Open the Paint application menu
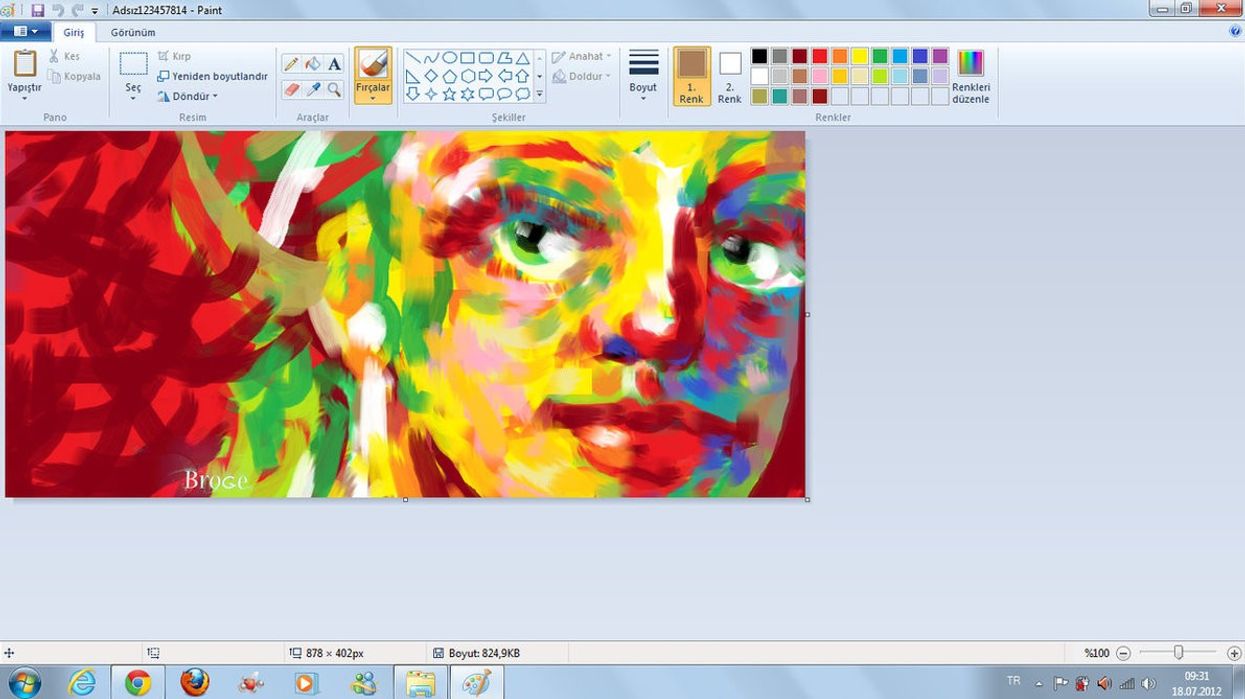Viewport: 1245px width, 699px height. point(25,30)
